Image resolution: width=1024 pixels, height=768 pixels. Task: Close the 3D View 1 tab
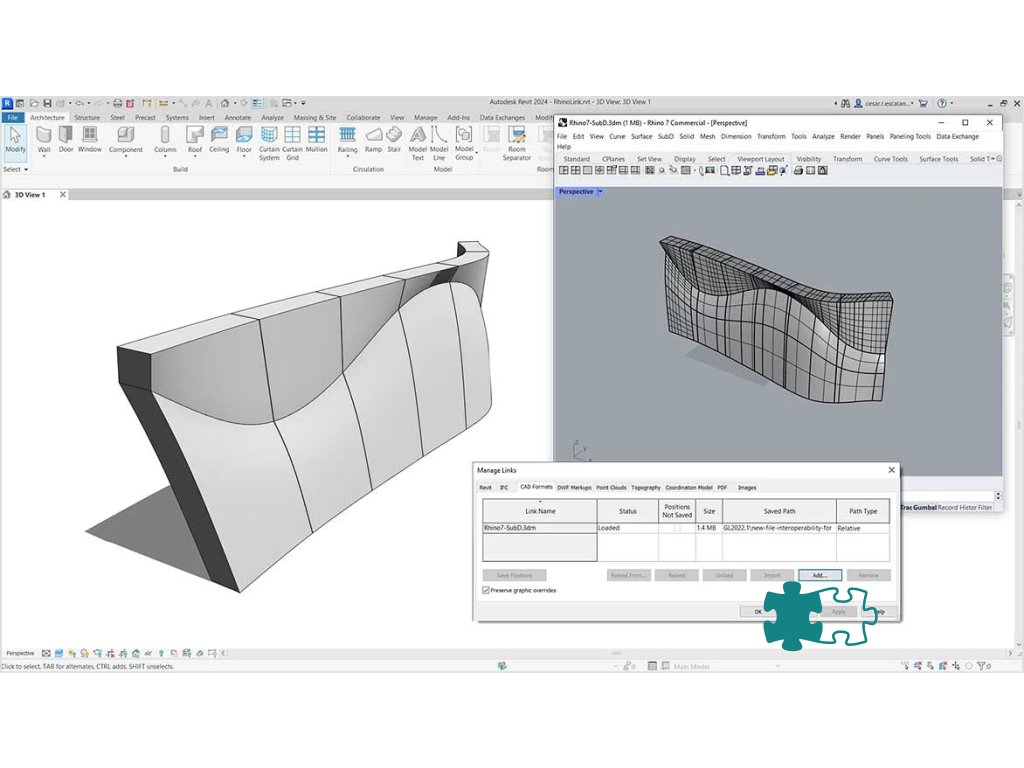click(63, 195)
